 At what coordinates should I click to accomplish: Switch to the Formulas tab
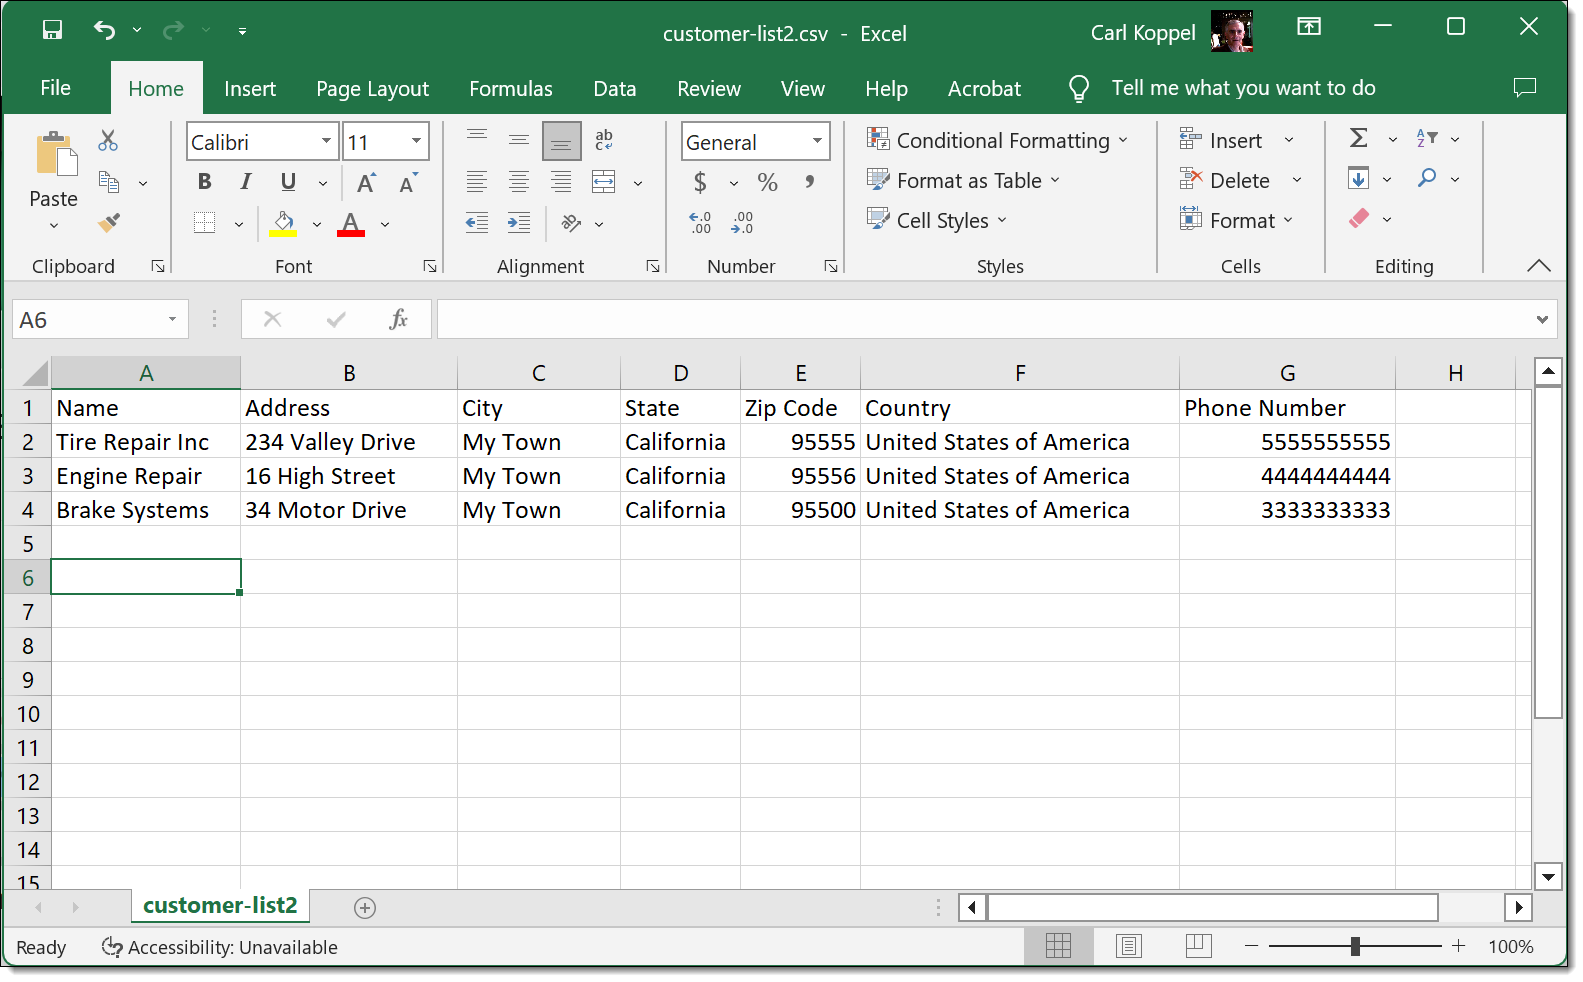511,89
